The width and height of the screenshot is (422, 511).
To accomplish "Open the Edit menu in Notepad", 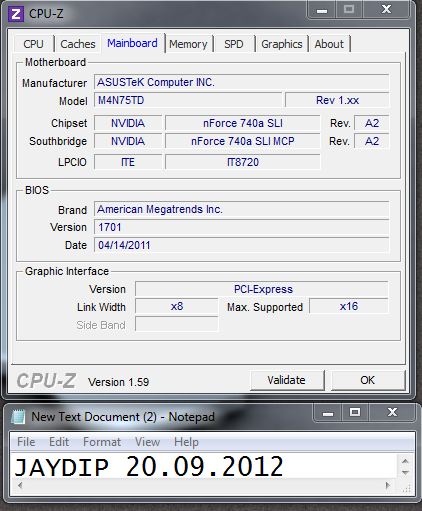I will tap(59, 442).
